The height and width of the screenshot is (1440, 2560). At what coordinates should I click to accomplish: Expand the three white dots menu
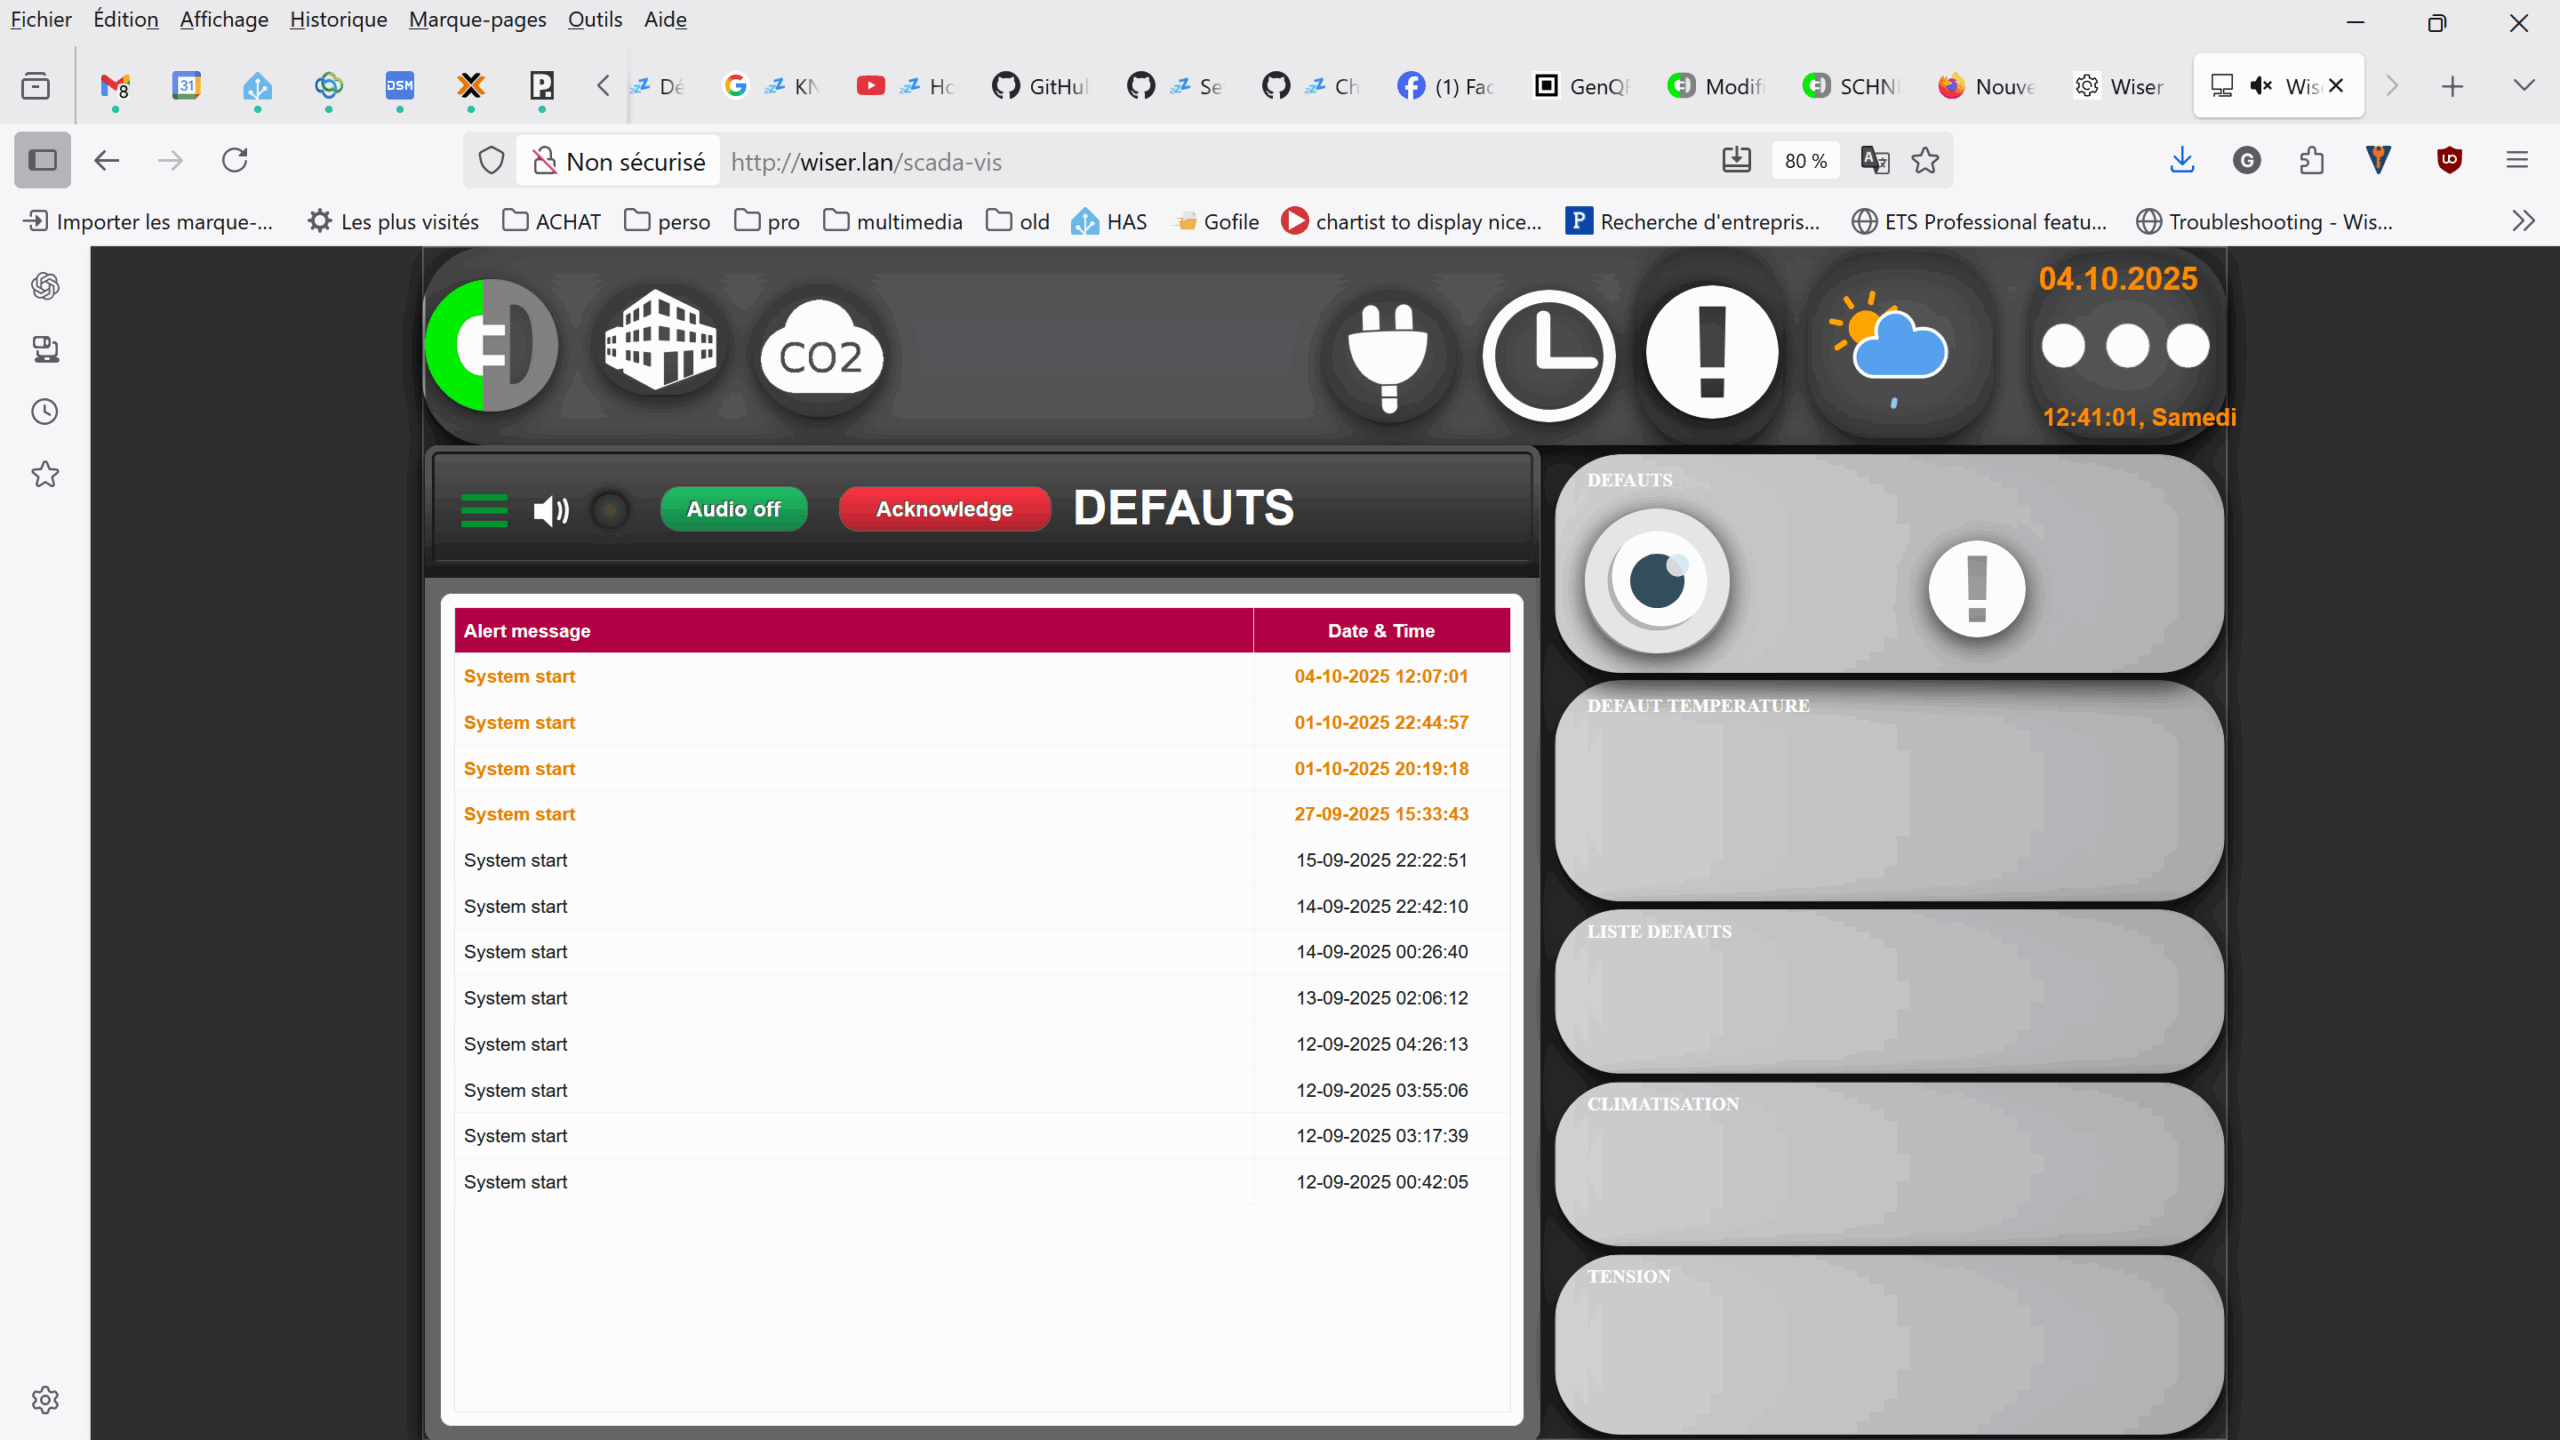point(2125,346)
